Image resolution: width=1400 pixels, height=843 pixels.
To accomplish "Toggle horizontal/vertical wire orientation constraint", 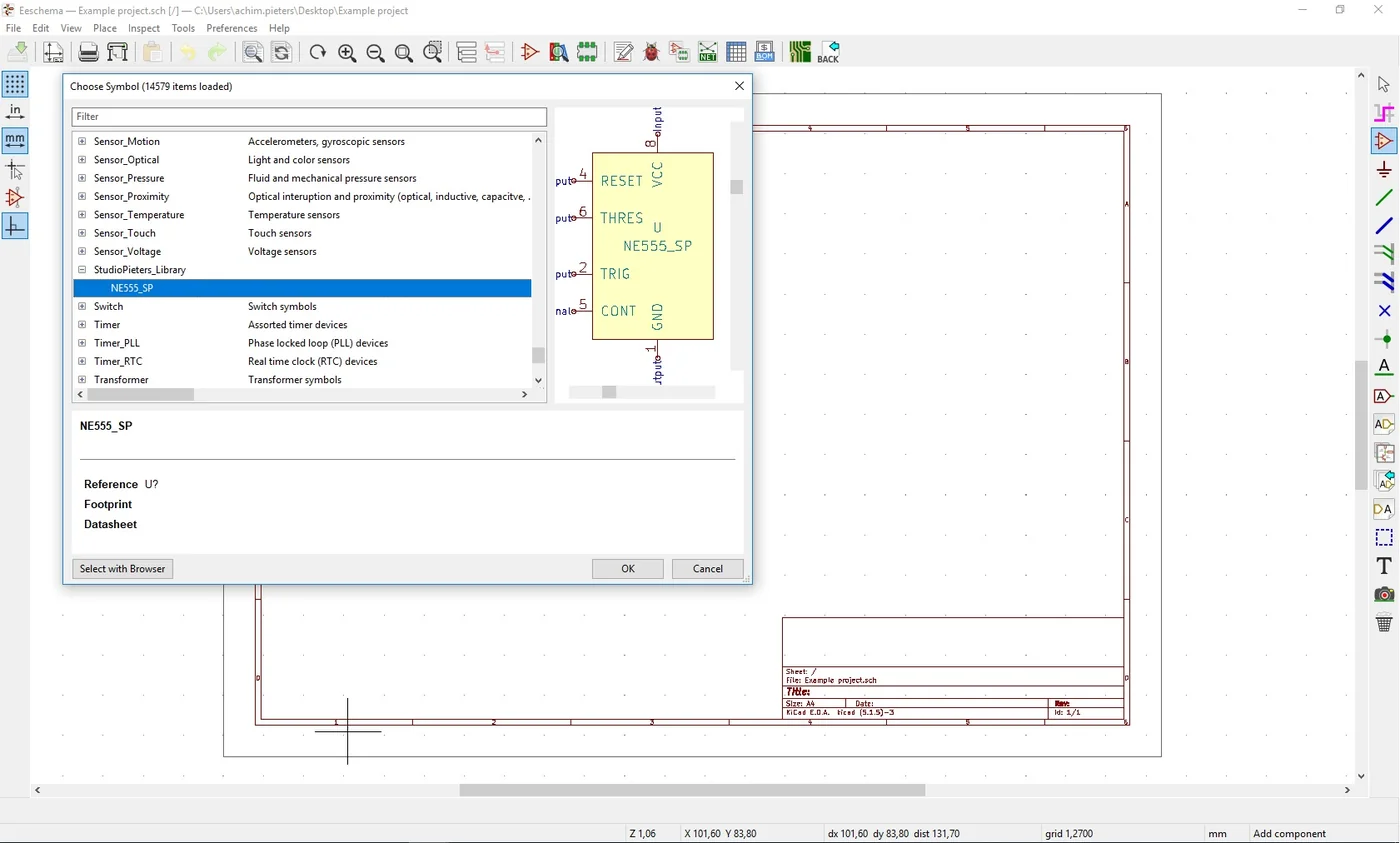I will 15,227.
